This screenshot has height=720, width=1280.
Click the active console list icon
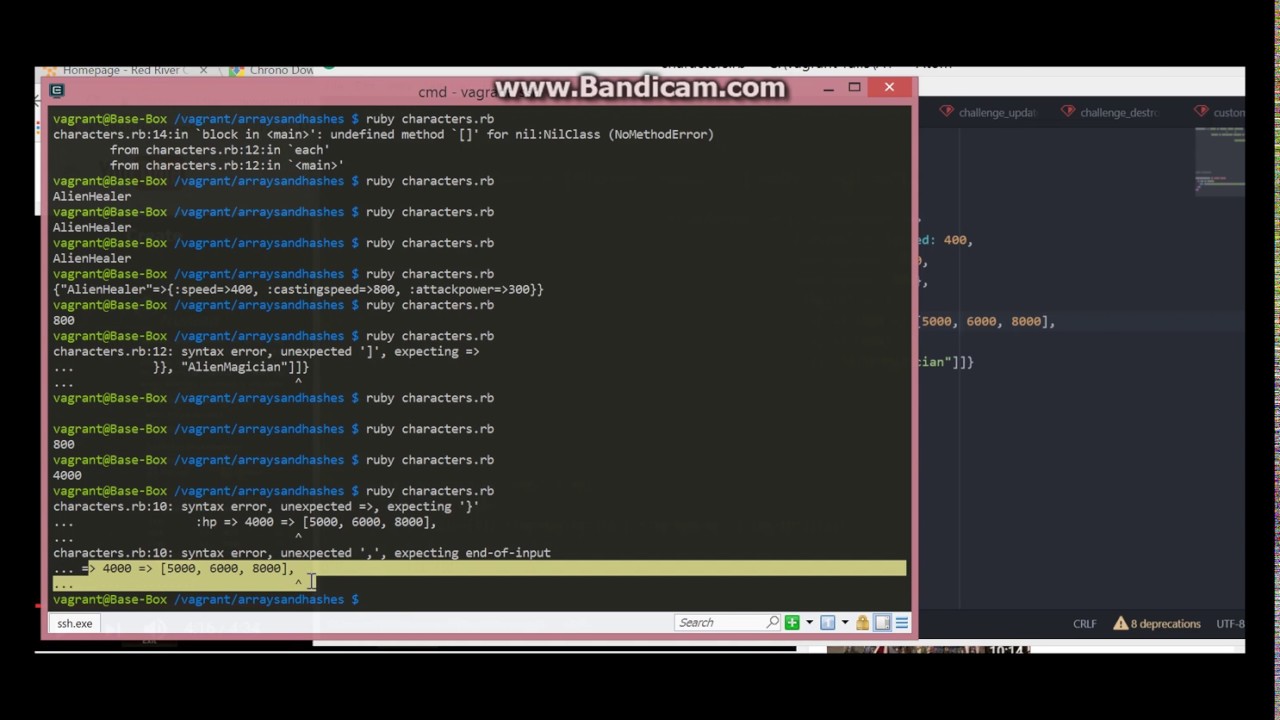pyautogui.click(x=827, y=623)
